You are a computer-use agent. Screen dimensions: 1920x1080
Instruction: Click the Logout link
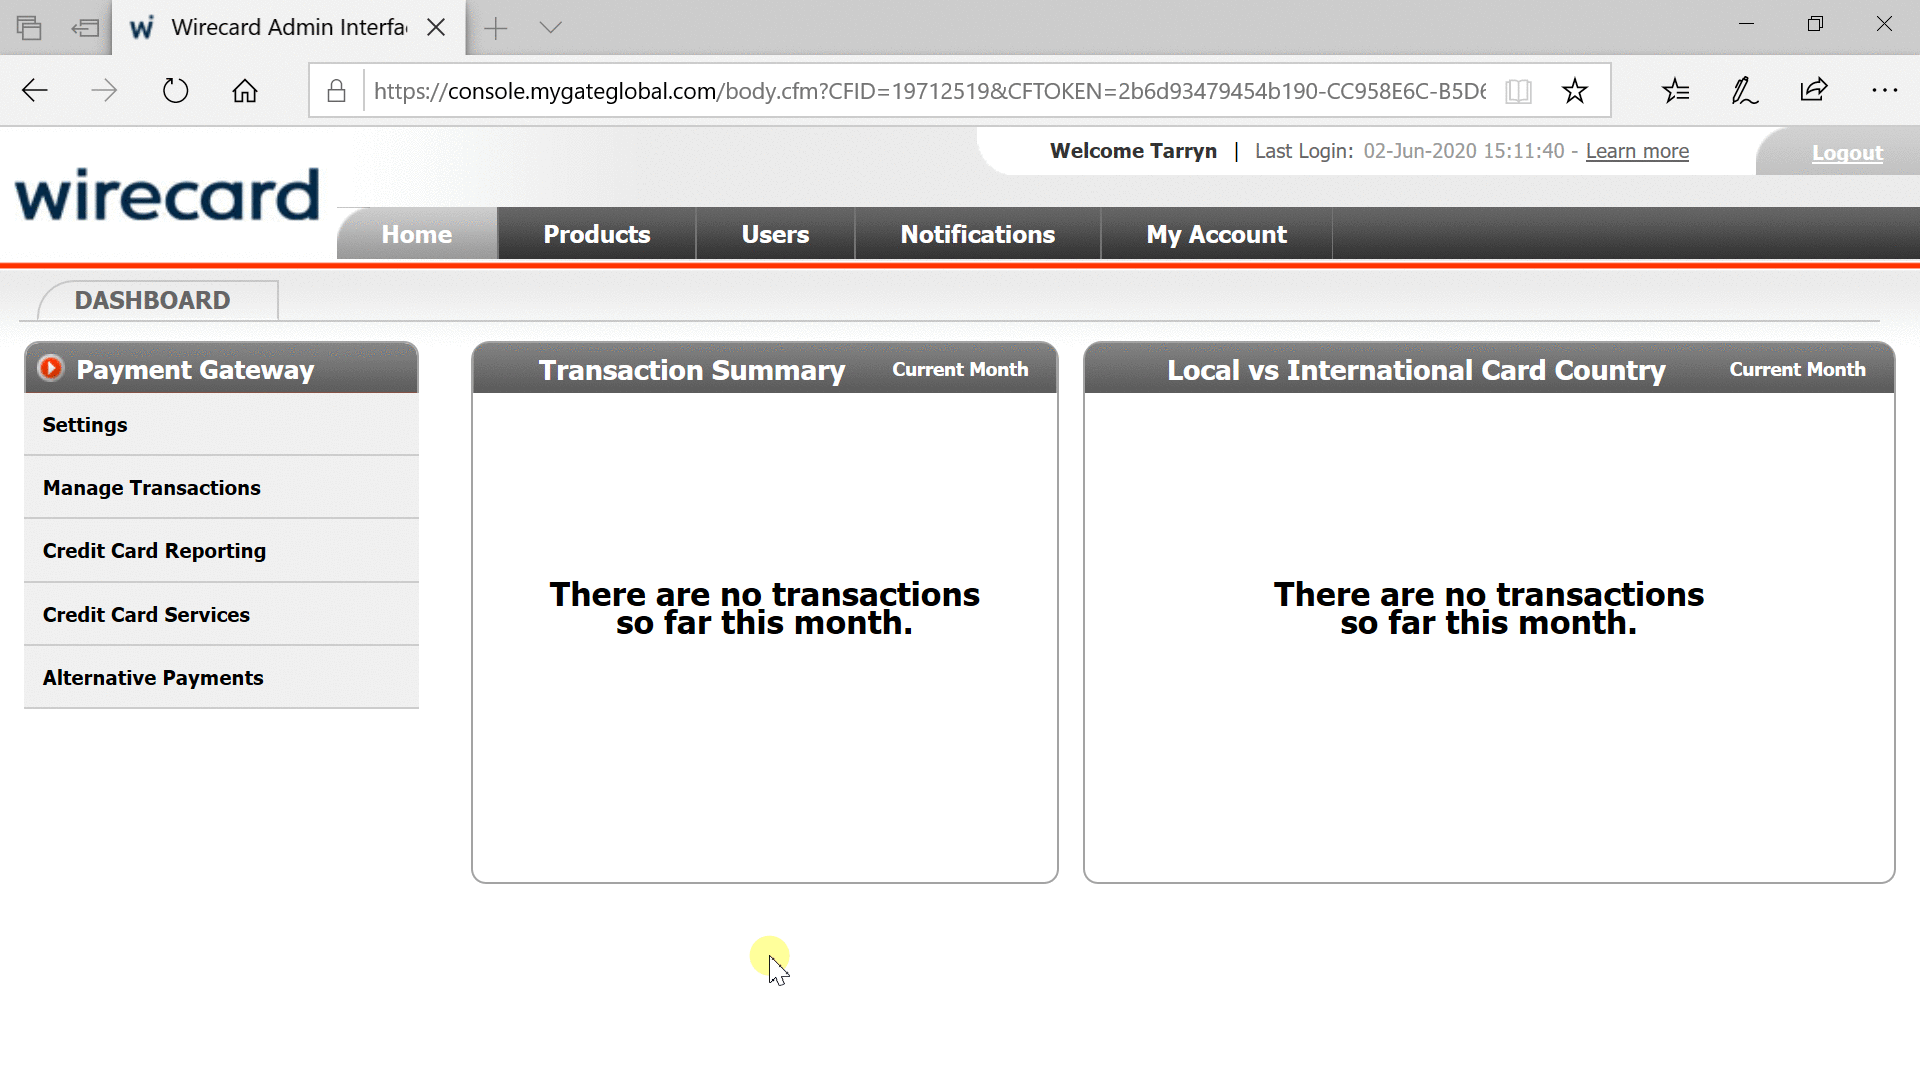click(x=1846, y=153)
